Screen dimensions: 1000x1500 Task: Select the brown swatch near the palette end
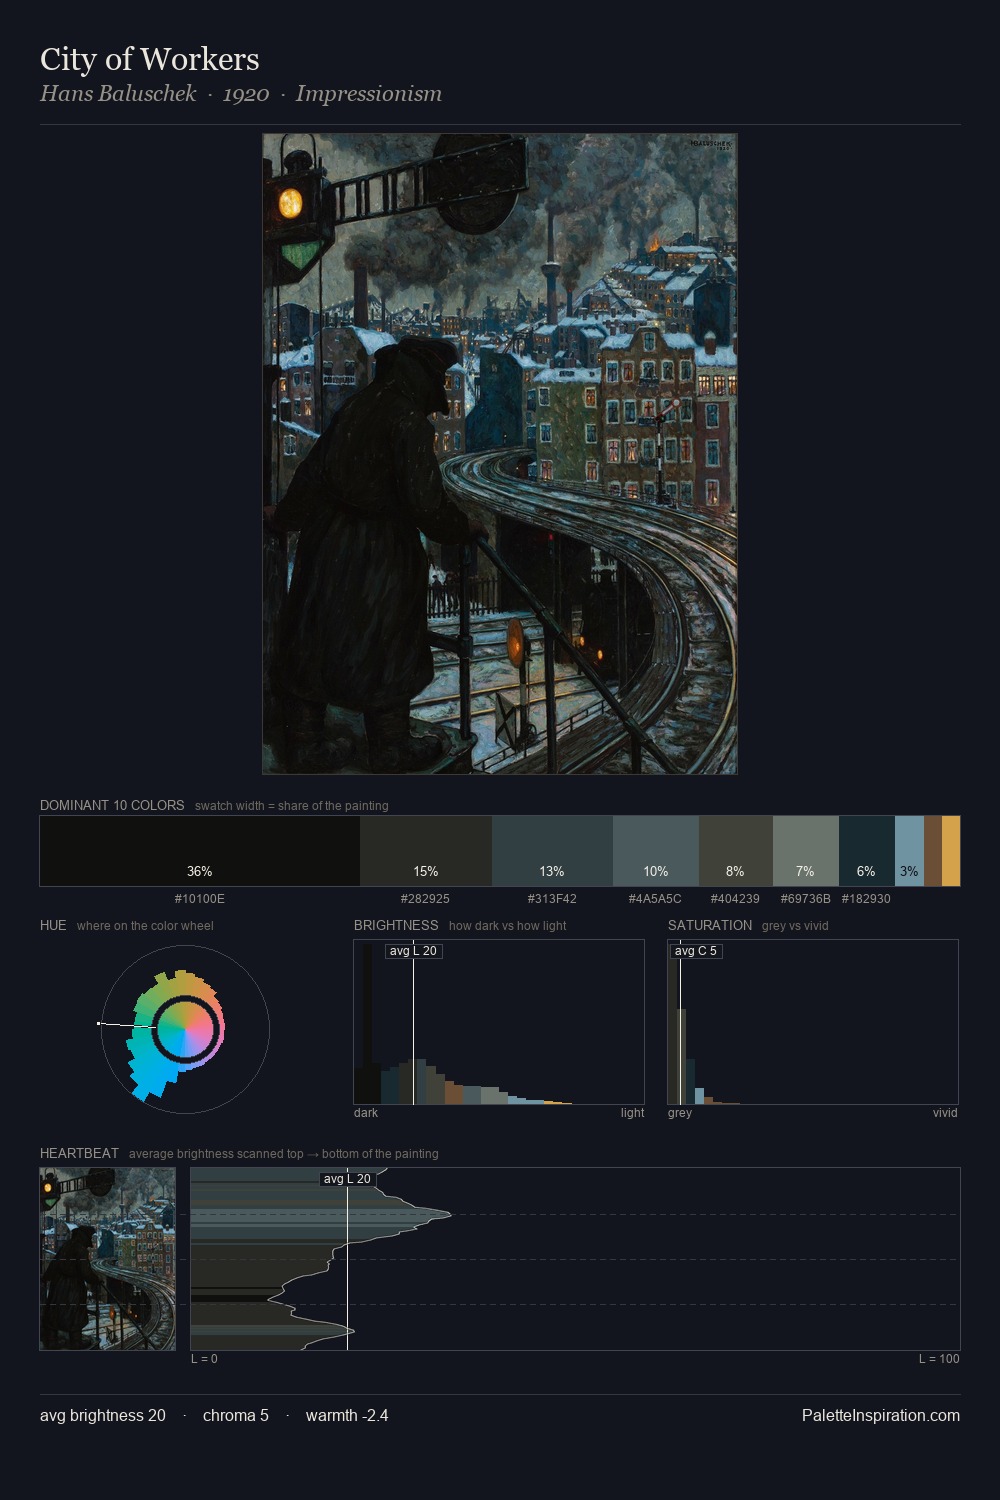click(933, 851)
